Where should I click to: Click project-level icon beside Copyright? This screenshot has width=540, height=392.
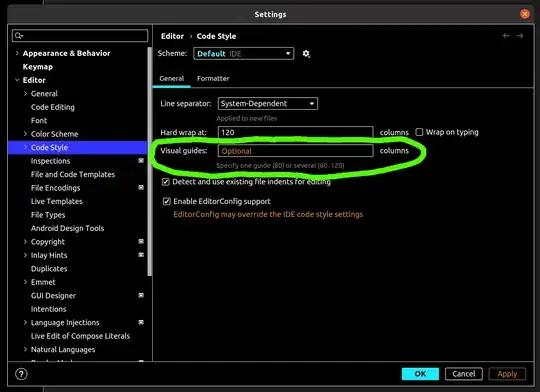(x=141, y=241)
